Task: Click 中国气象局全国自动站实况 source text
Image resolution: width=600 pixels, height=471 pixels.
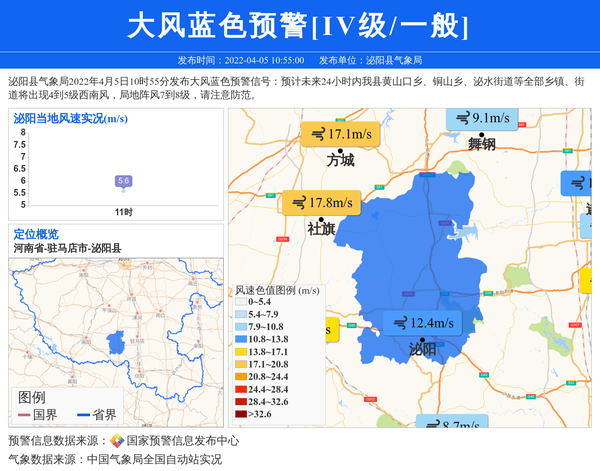Action: pyautogui.click(x=154, y=460)
